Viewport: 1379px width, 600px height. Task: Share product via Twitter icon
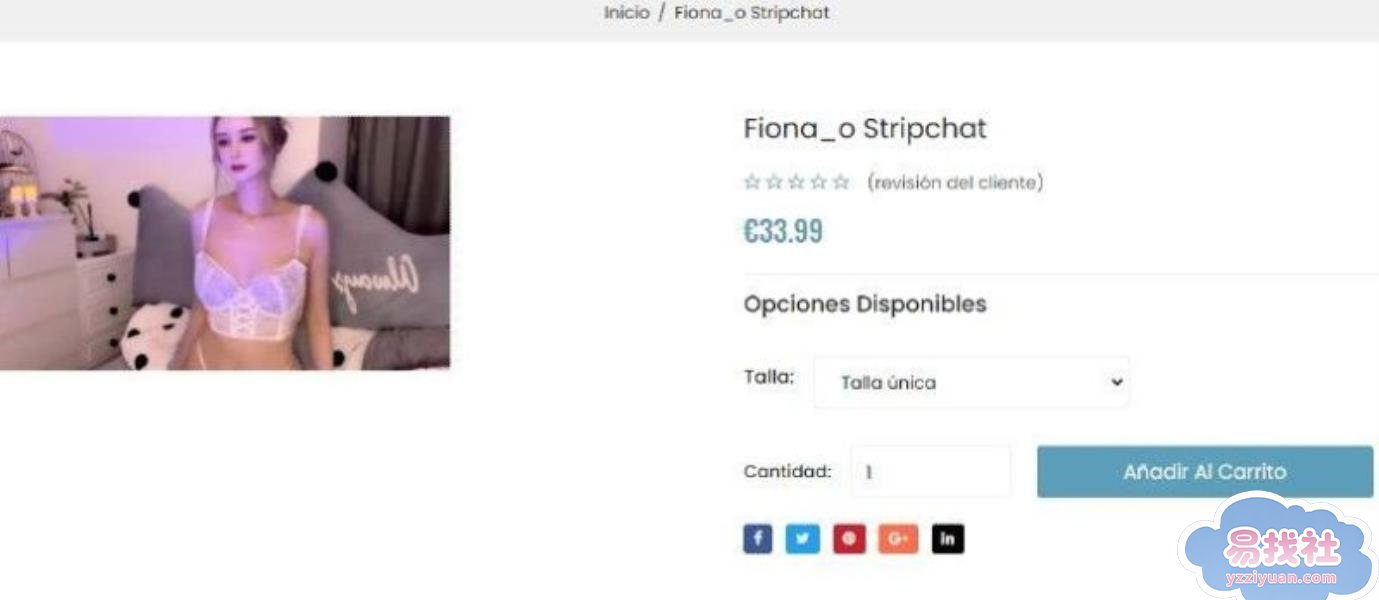[802, 539]
